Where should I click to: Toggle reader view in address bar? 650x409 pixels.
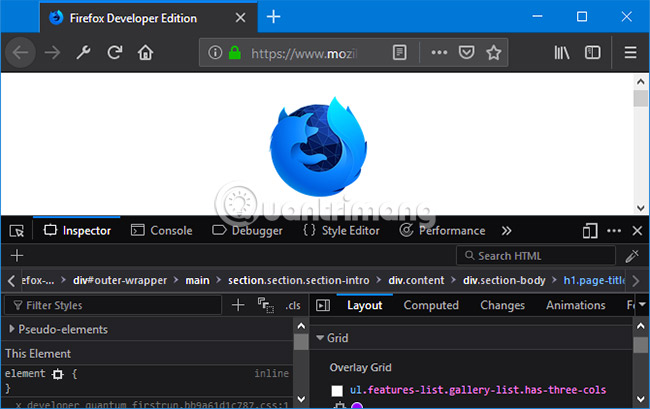[400, 53]
